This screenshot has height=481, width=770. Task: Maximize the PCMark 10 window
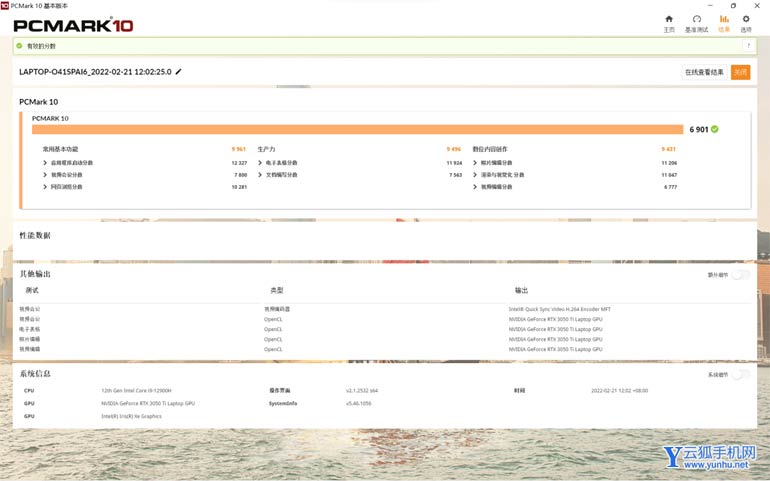[733, 5]
